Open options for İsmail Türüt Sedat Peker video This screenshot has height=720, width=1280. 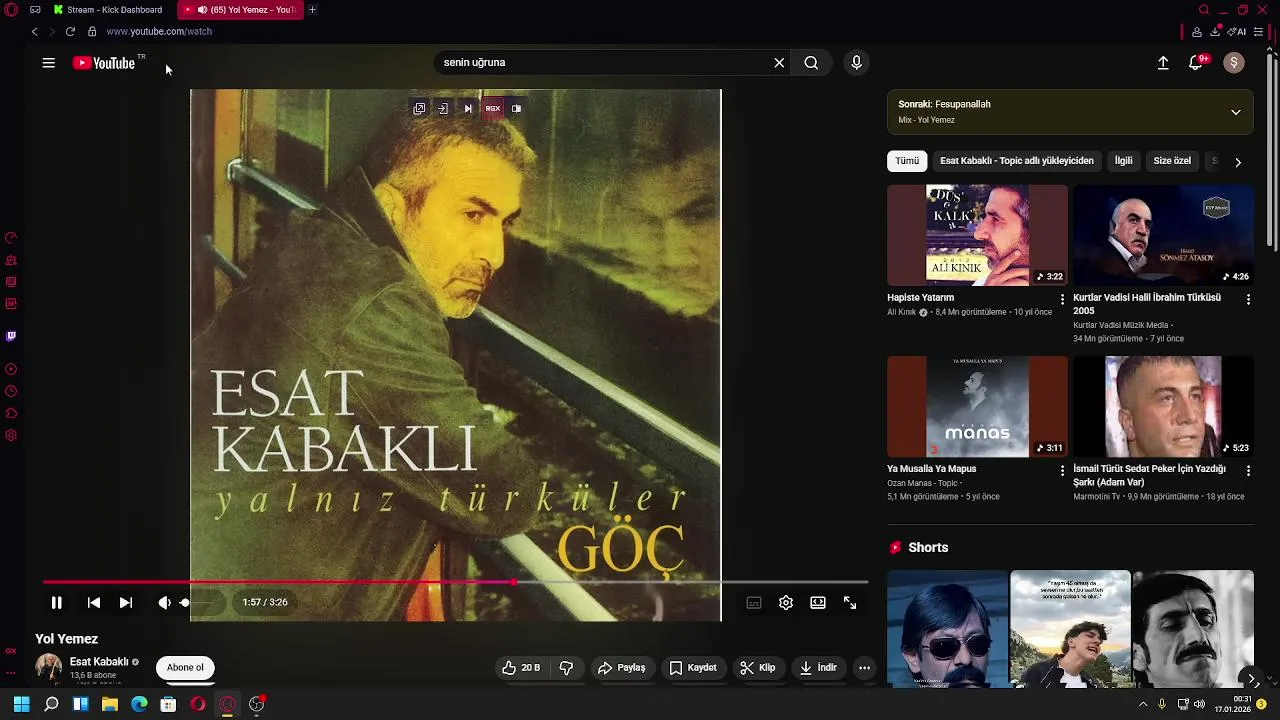[1248, 470]
